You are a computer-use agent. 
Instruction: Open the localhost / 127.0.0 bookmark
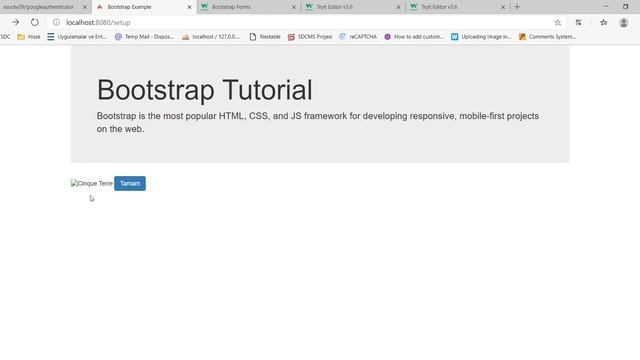click(x=211, y=37)
